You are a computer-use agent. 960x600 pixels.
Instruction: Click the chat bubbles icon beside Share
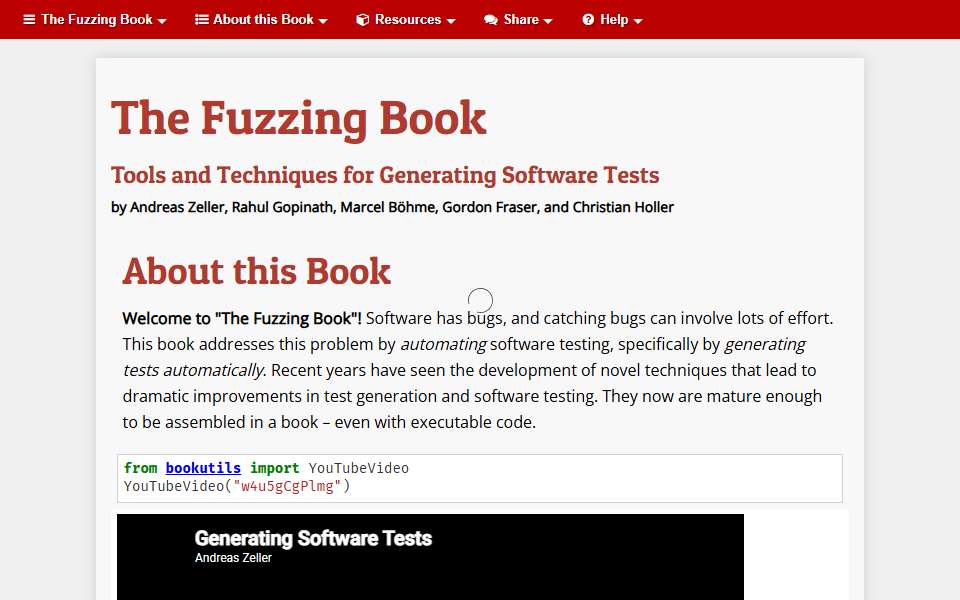pos(490,20)
